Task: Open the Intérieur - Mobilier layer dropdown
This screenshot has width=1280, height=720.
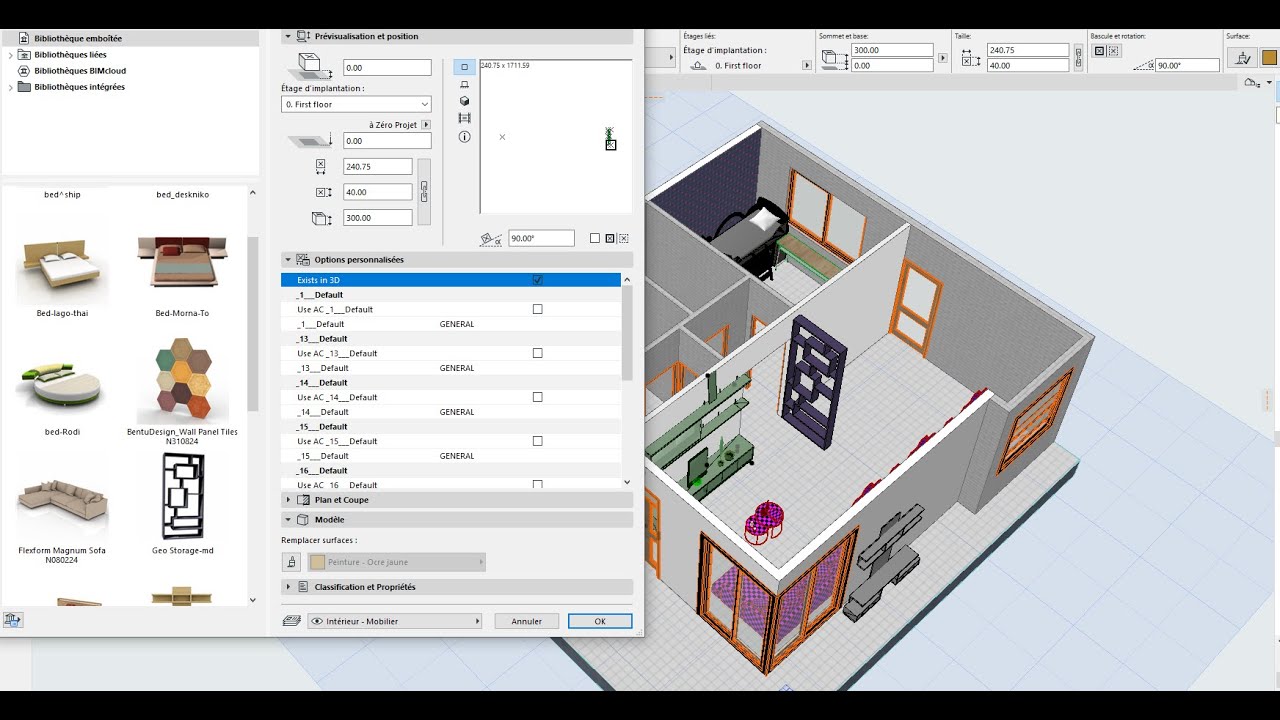Action: pos(395,621)
